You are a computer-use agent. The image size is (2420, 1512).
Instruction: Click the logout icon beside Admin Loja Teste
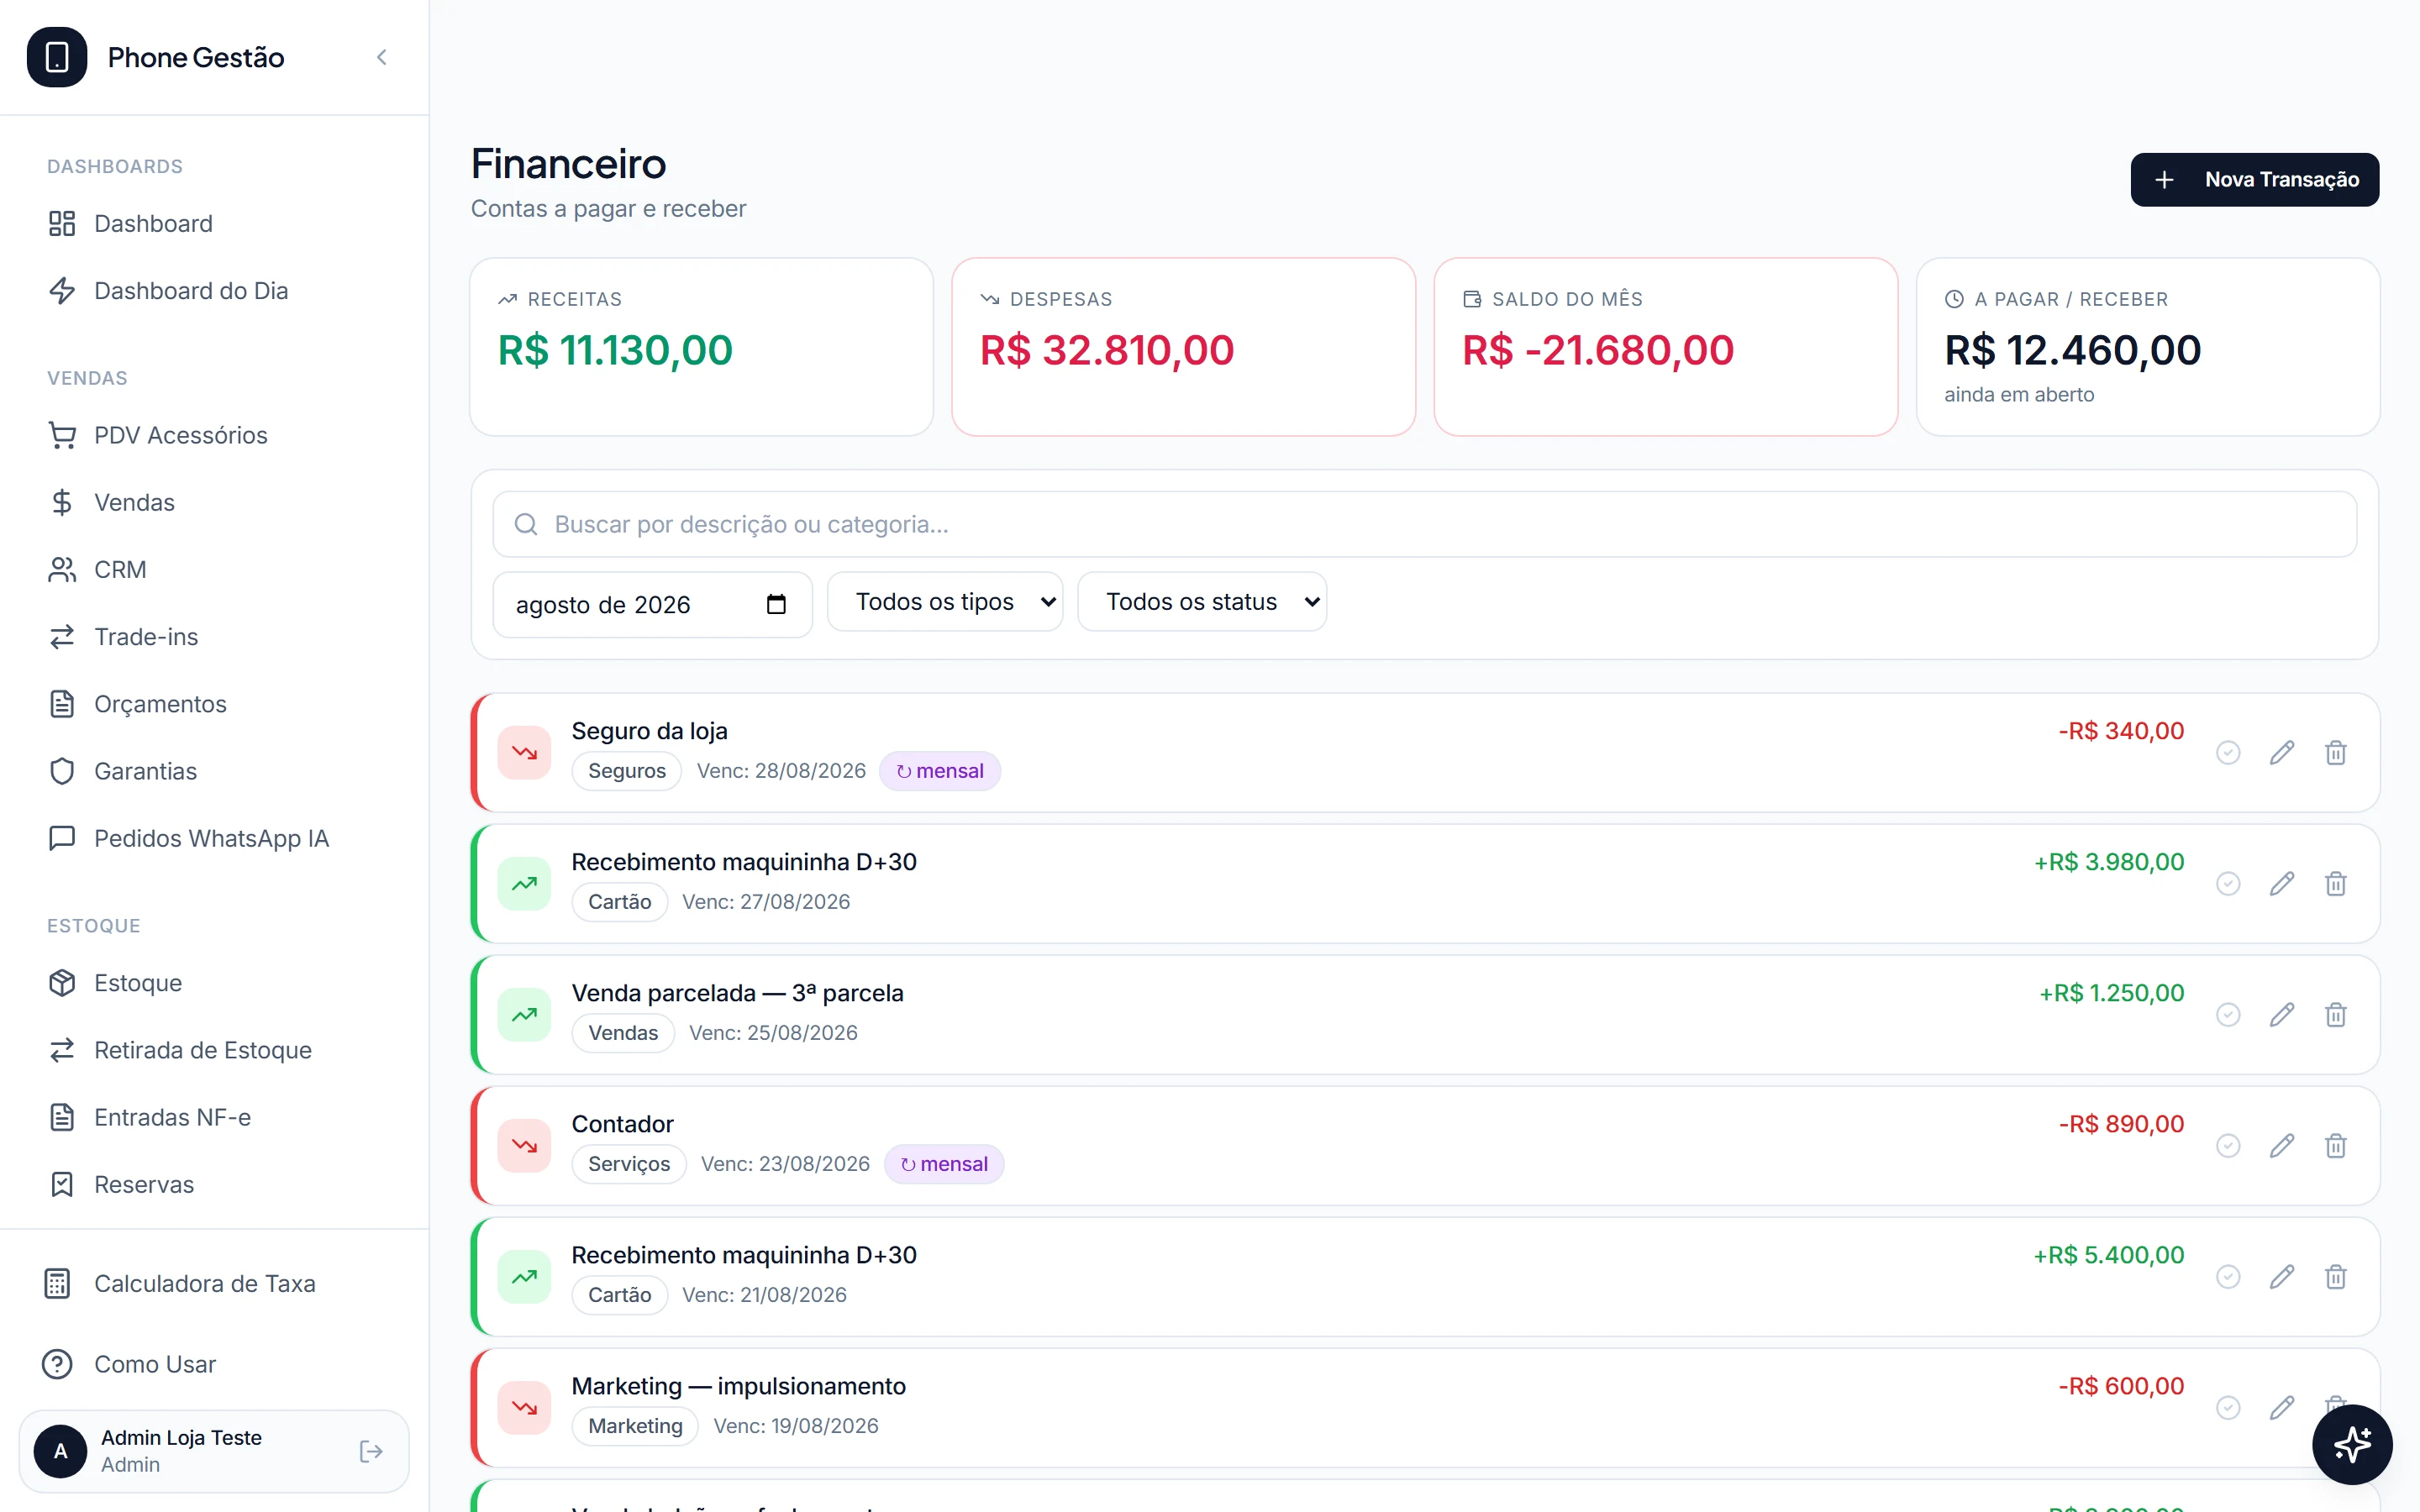point(371,1451)
